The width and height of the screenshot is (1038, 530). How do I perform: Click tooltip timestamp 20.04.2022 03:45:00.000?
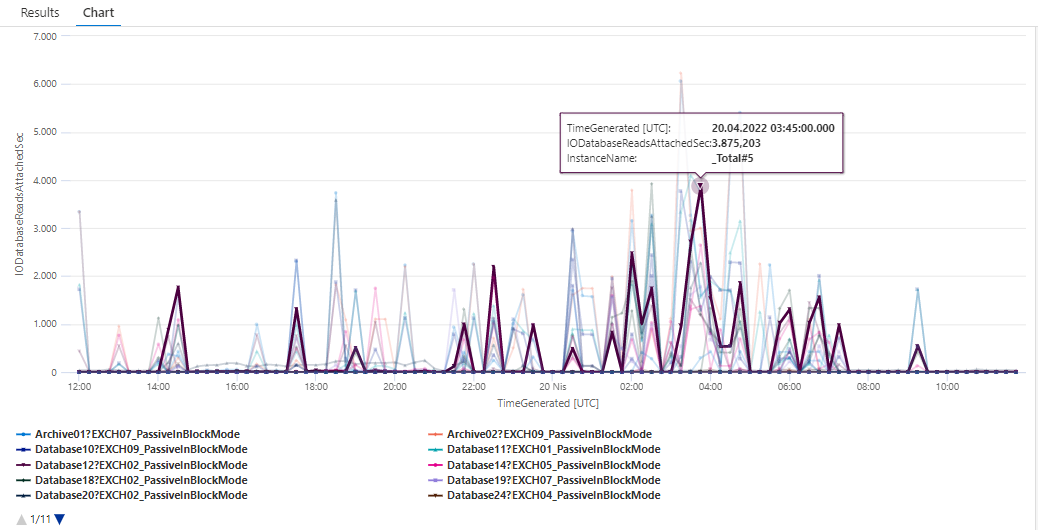click(773, 128)
